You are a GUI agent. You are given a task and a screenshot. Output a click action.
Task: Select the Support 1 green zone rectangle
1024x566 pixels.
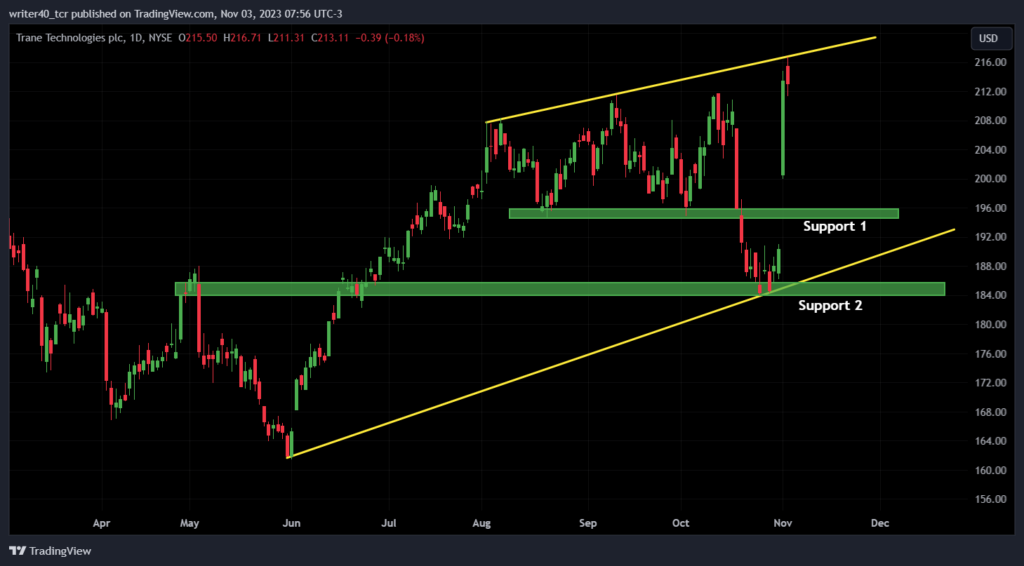(703, 213)
